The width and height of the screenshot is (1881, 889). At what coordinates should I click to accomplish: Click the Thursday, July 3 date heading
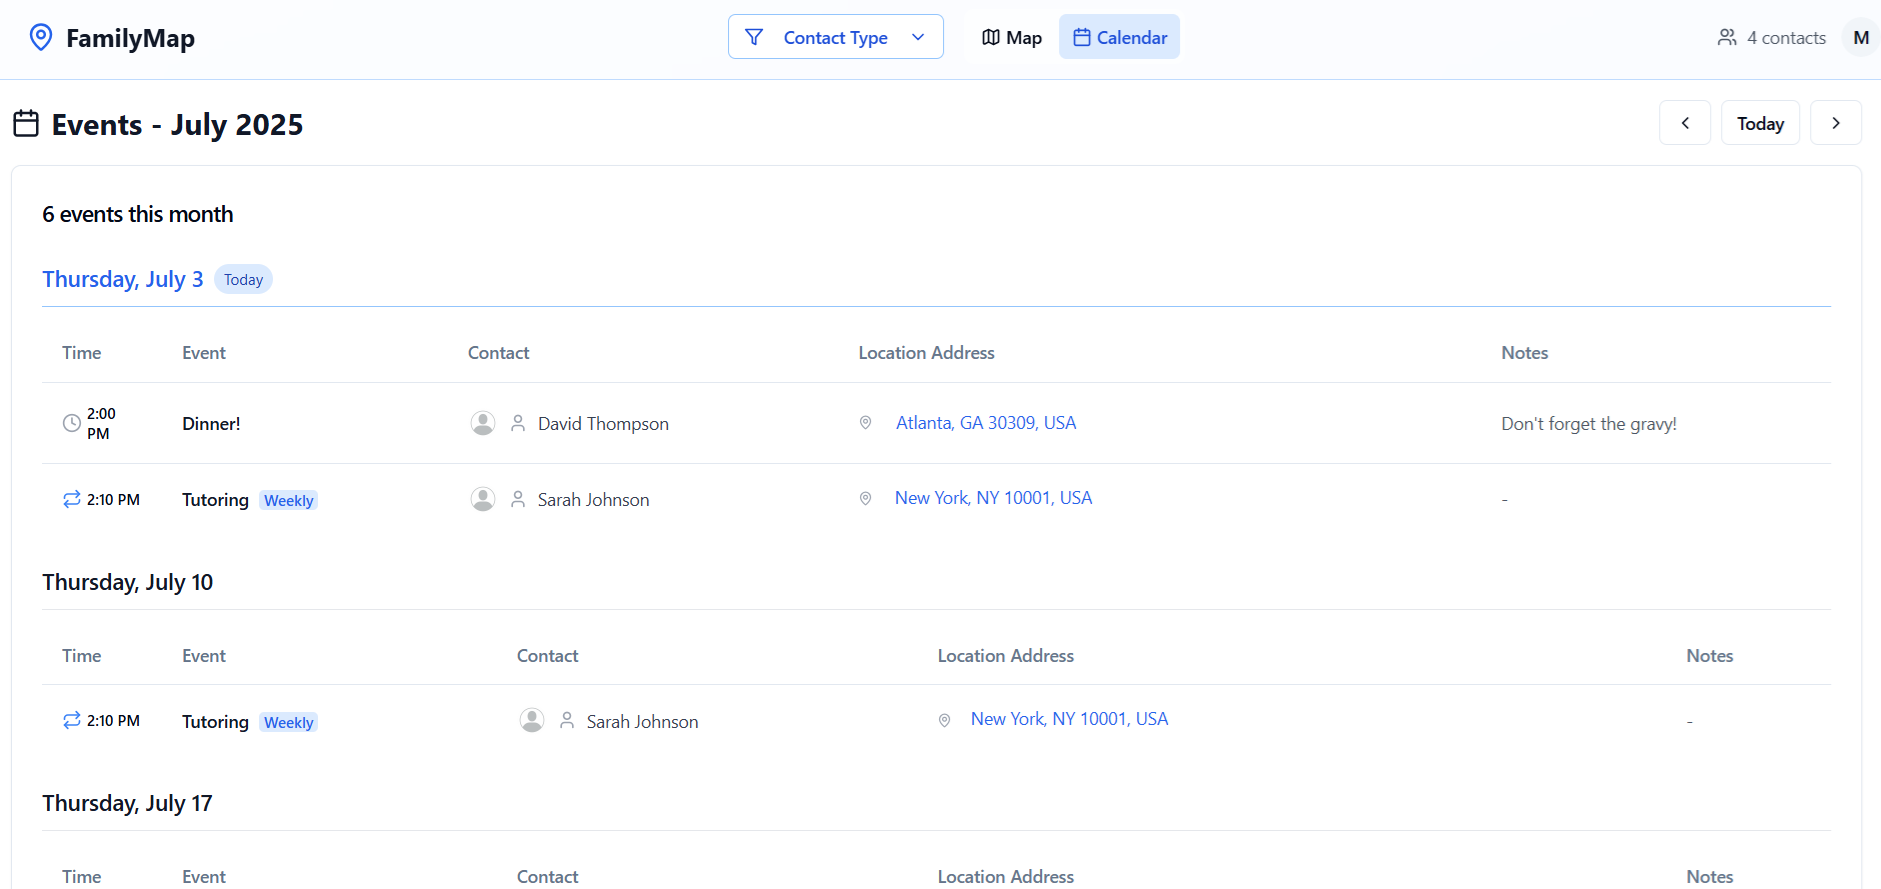122,279
